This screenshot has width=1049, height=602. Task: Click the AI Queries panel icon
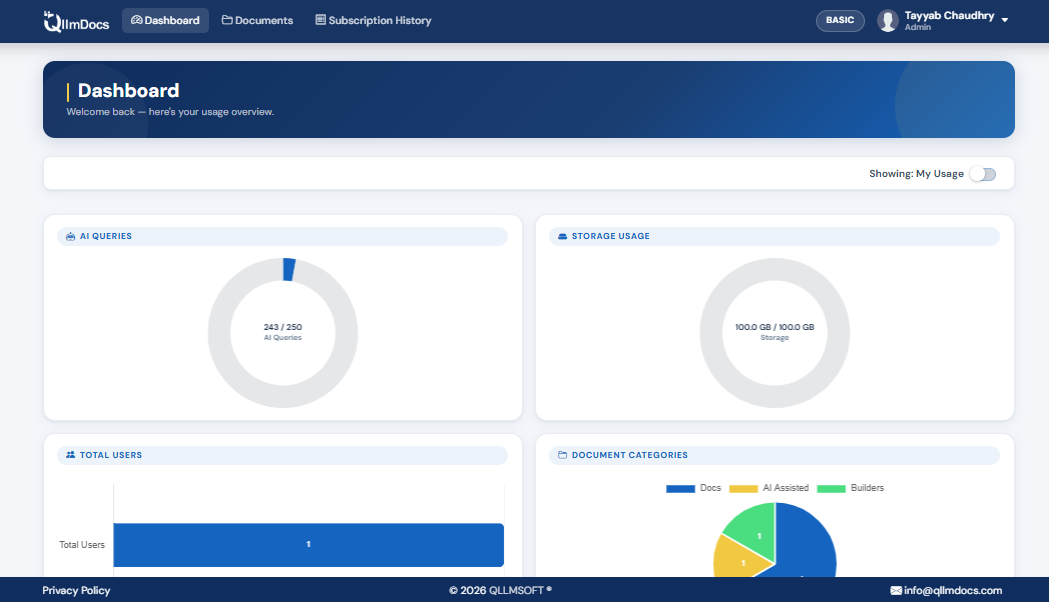(69, 236)
